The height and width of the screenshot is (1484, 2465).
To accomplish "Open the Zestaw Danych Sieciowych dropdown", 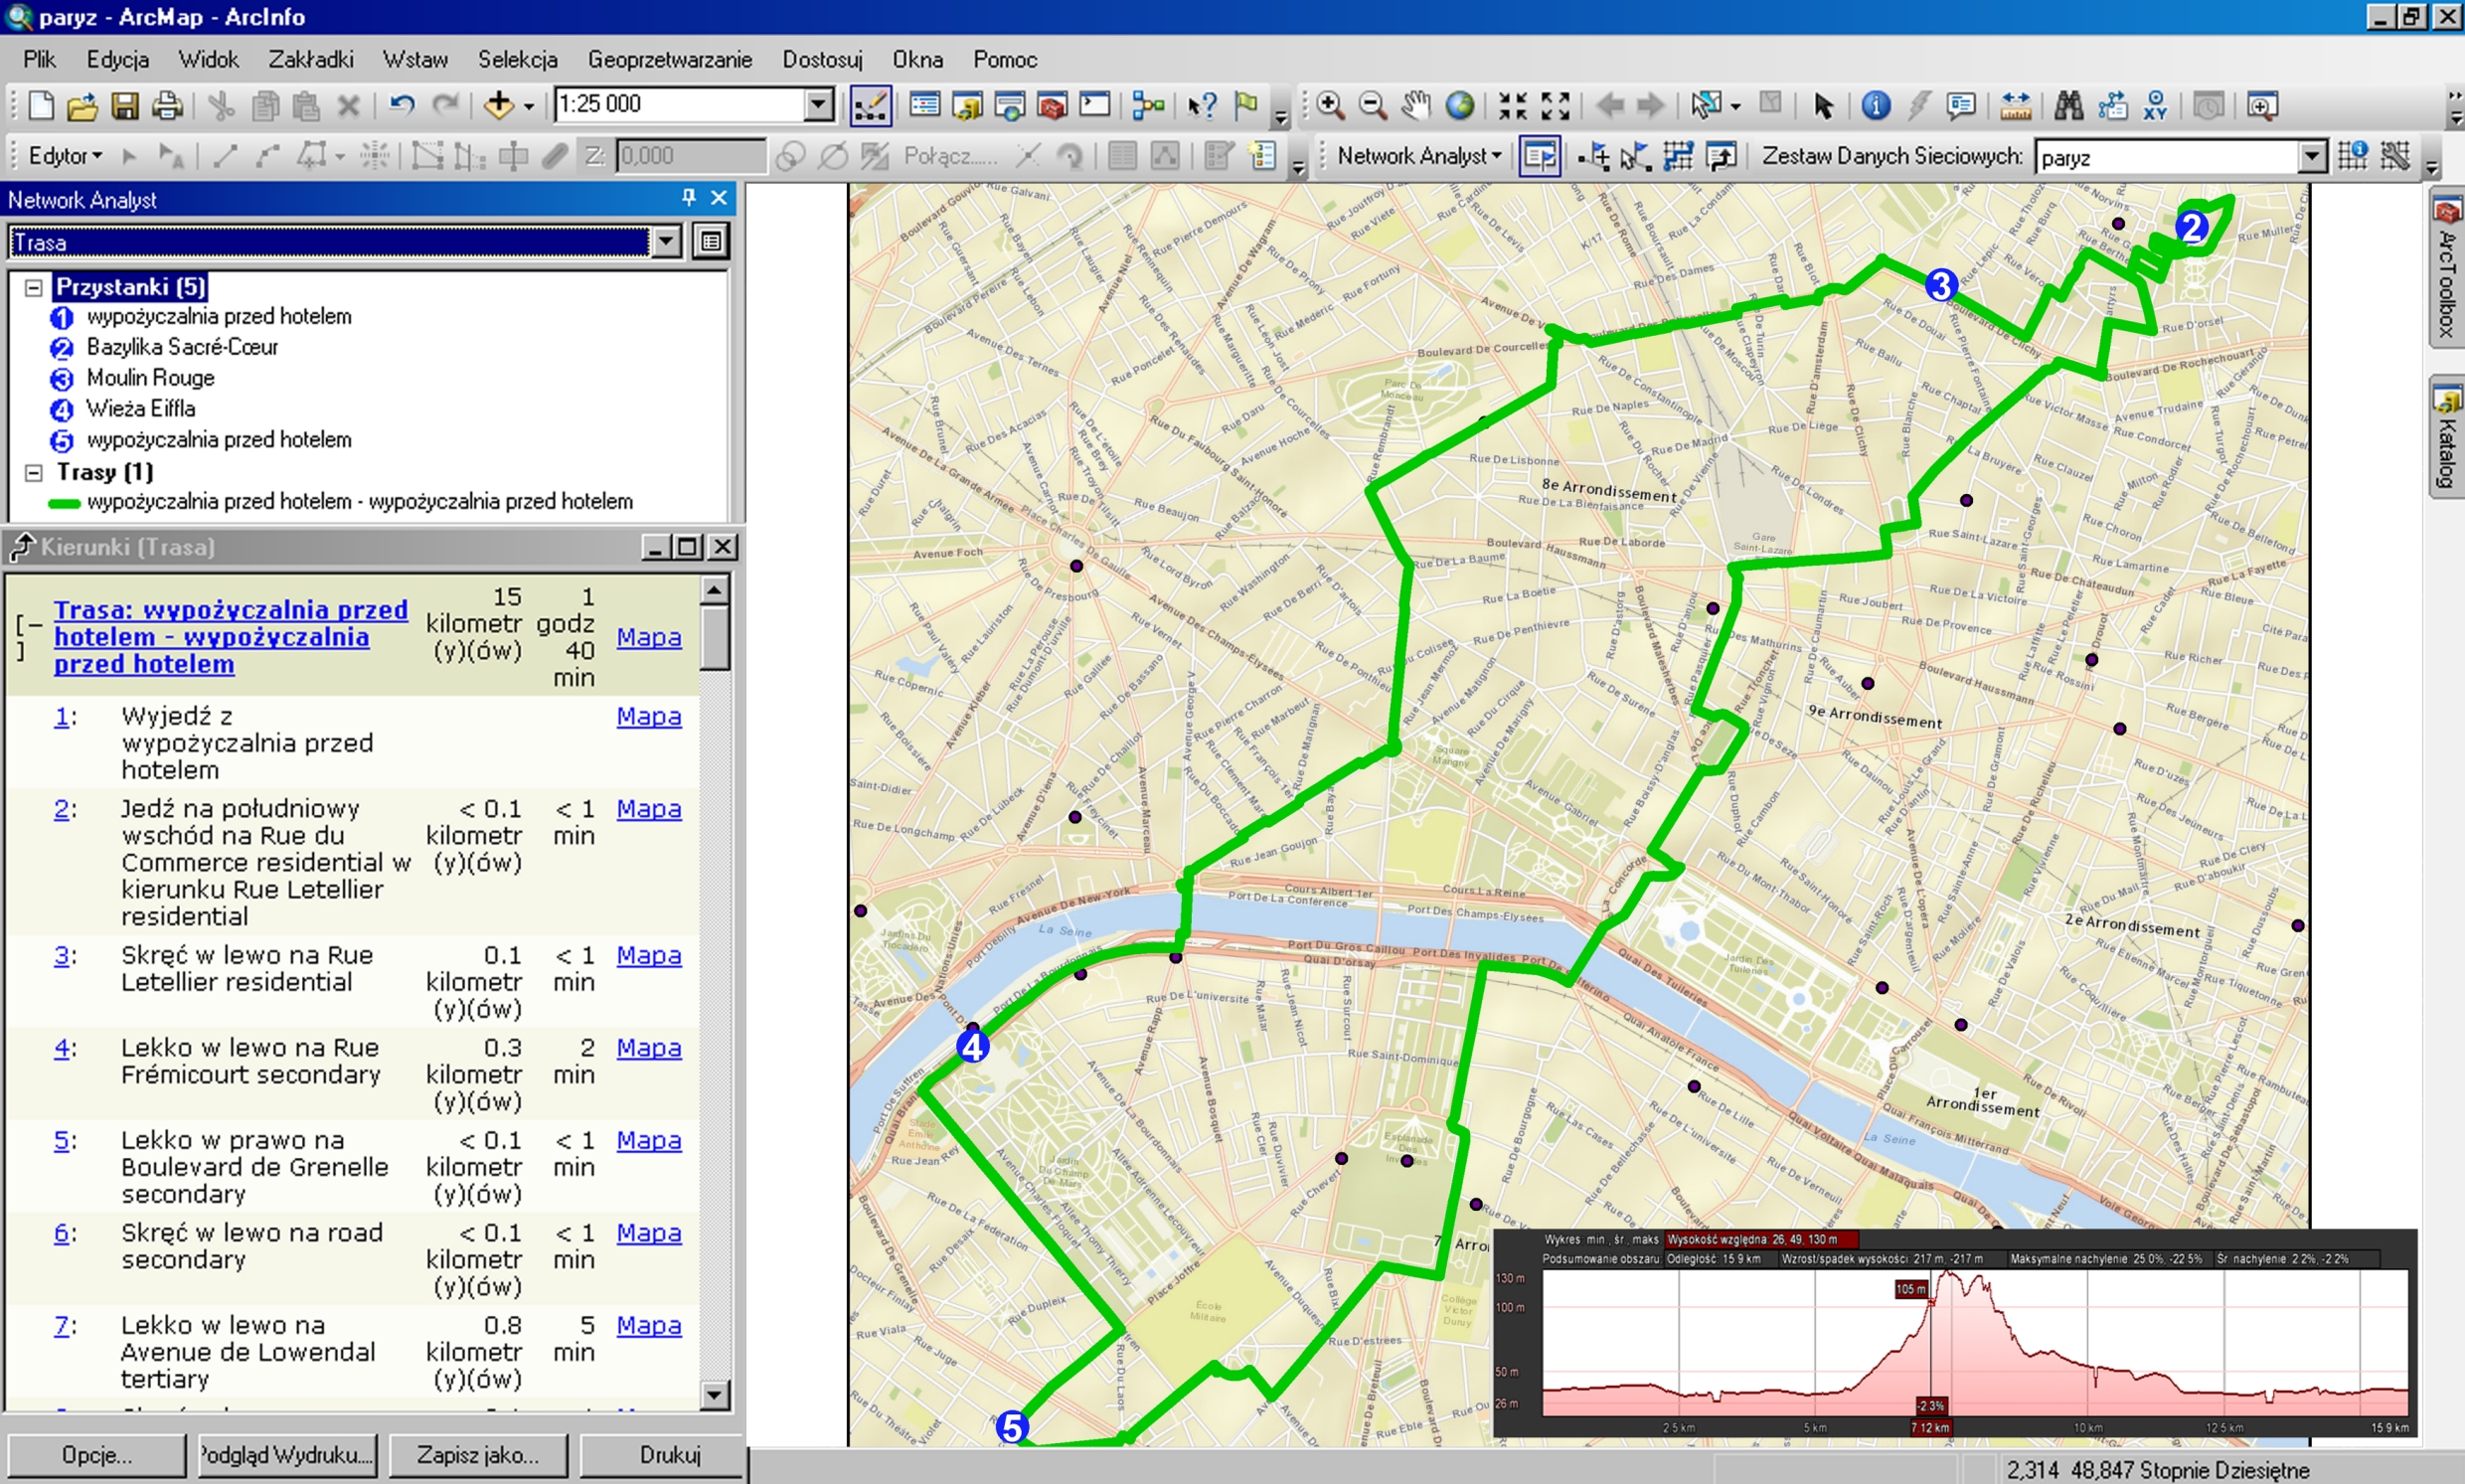I will (x=2312, y=156).
